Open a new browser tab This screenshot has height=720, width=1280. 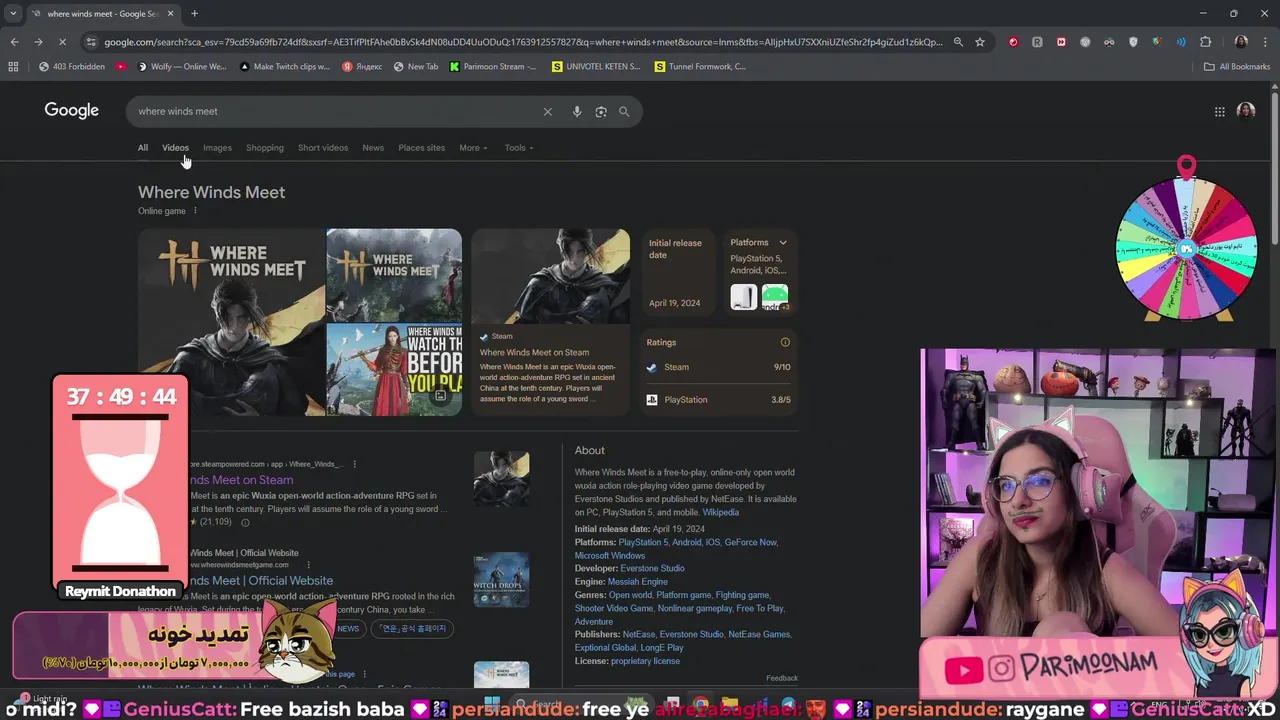(x=194, y=14)
